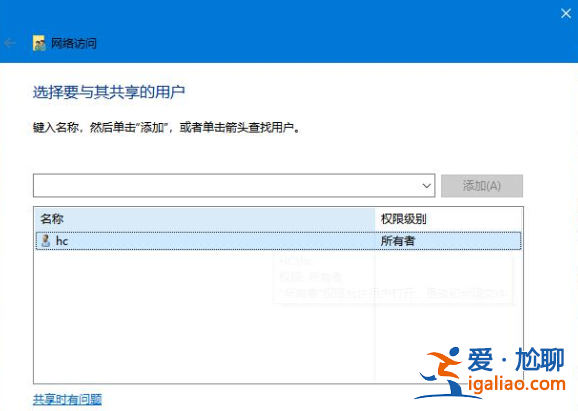This screenshot has height=411, width=578.
Task: Open the 共享时有问题 help link
Action: [67, 399]
